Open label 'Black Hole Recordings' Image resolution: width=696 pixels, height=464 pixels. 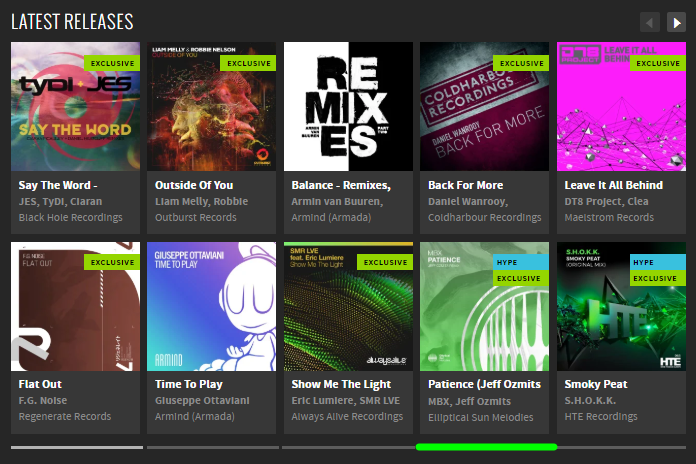[71, 218]
